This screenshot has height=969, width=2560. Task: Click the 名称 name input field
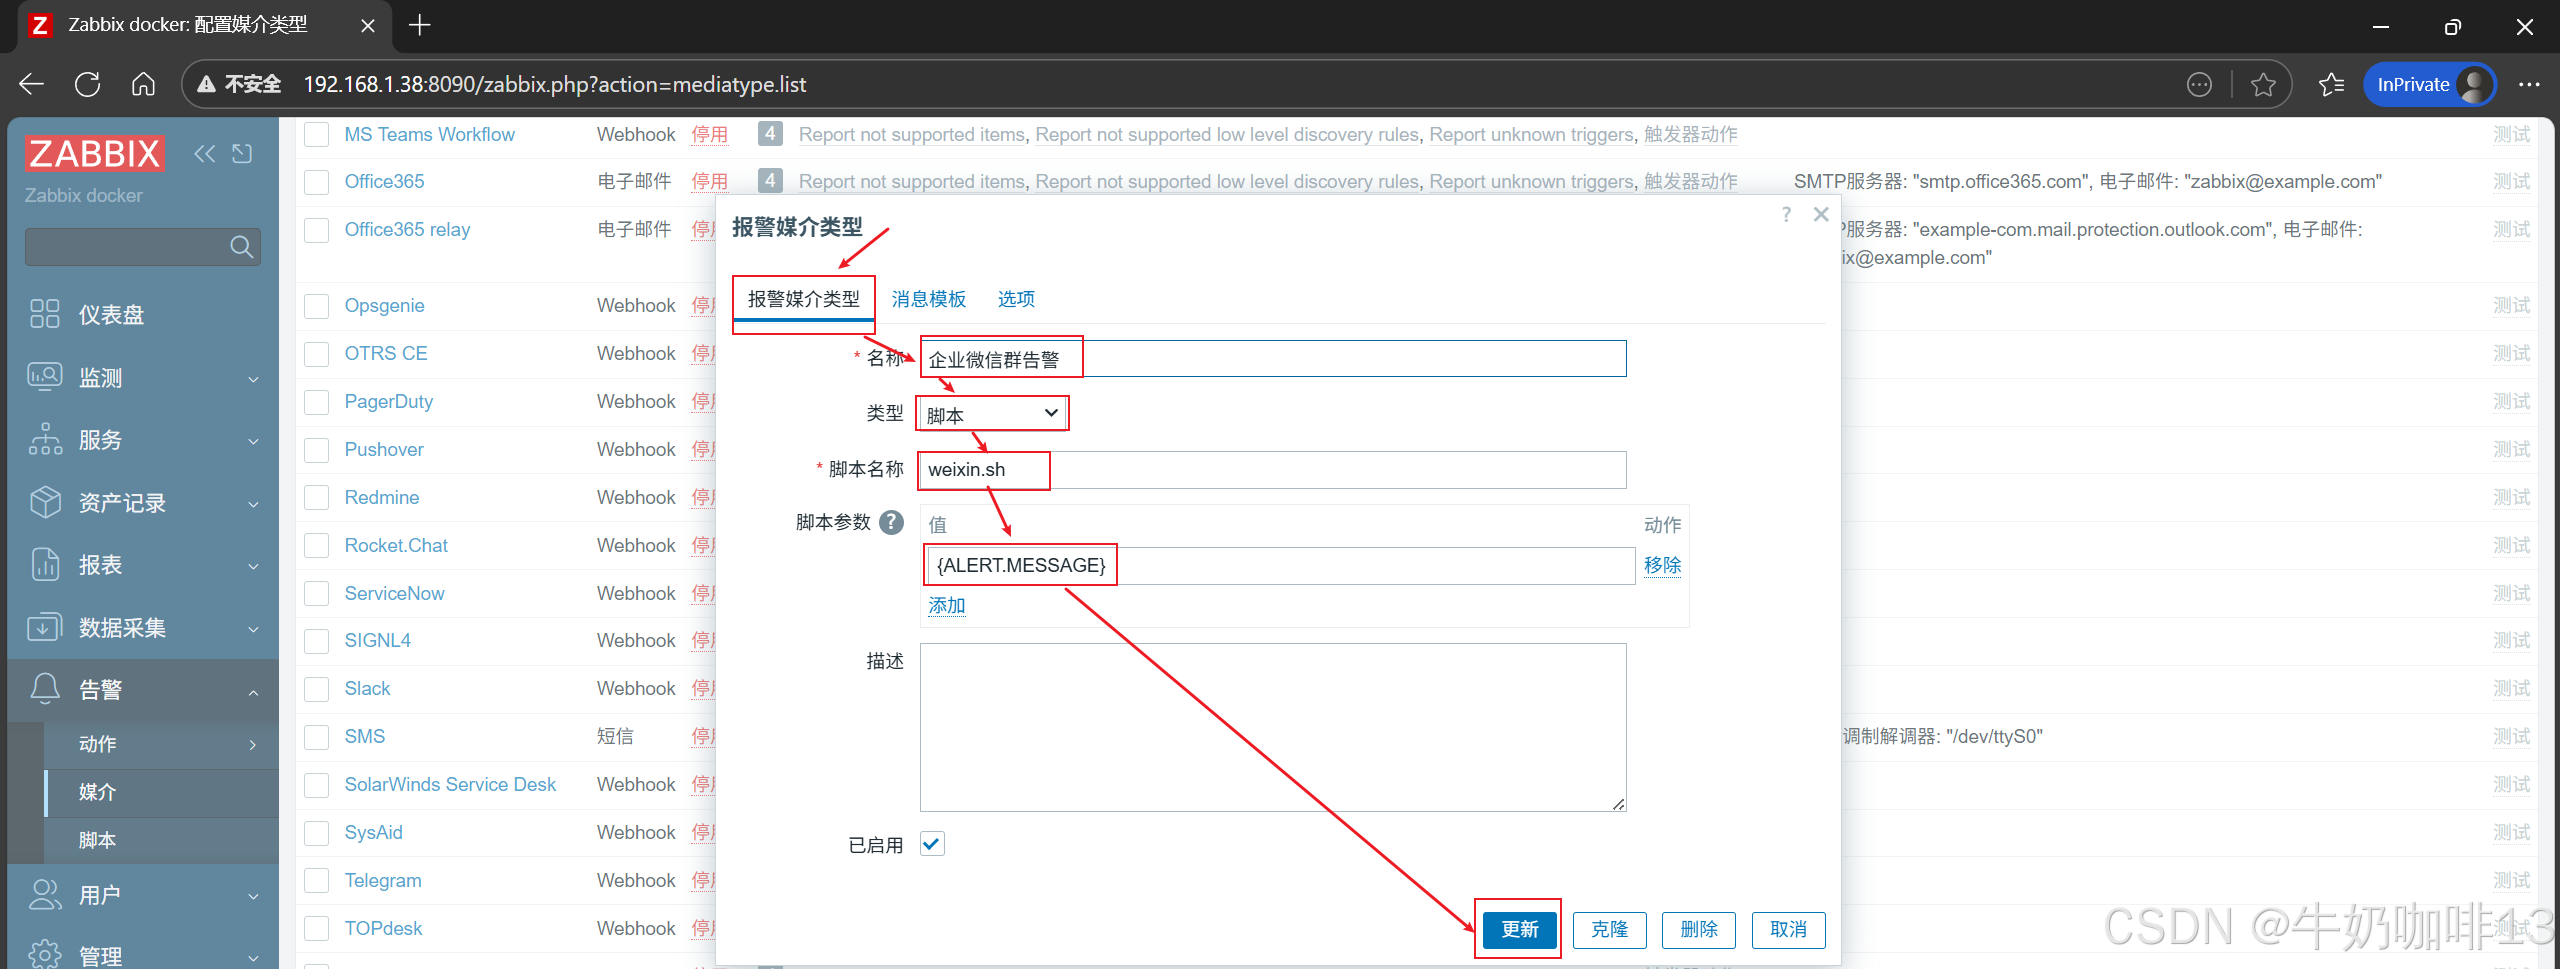pyautogui.click(x=1273, y=359)
